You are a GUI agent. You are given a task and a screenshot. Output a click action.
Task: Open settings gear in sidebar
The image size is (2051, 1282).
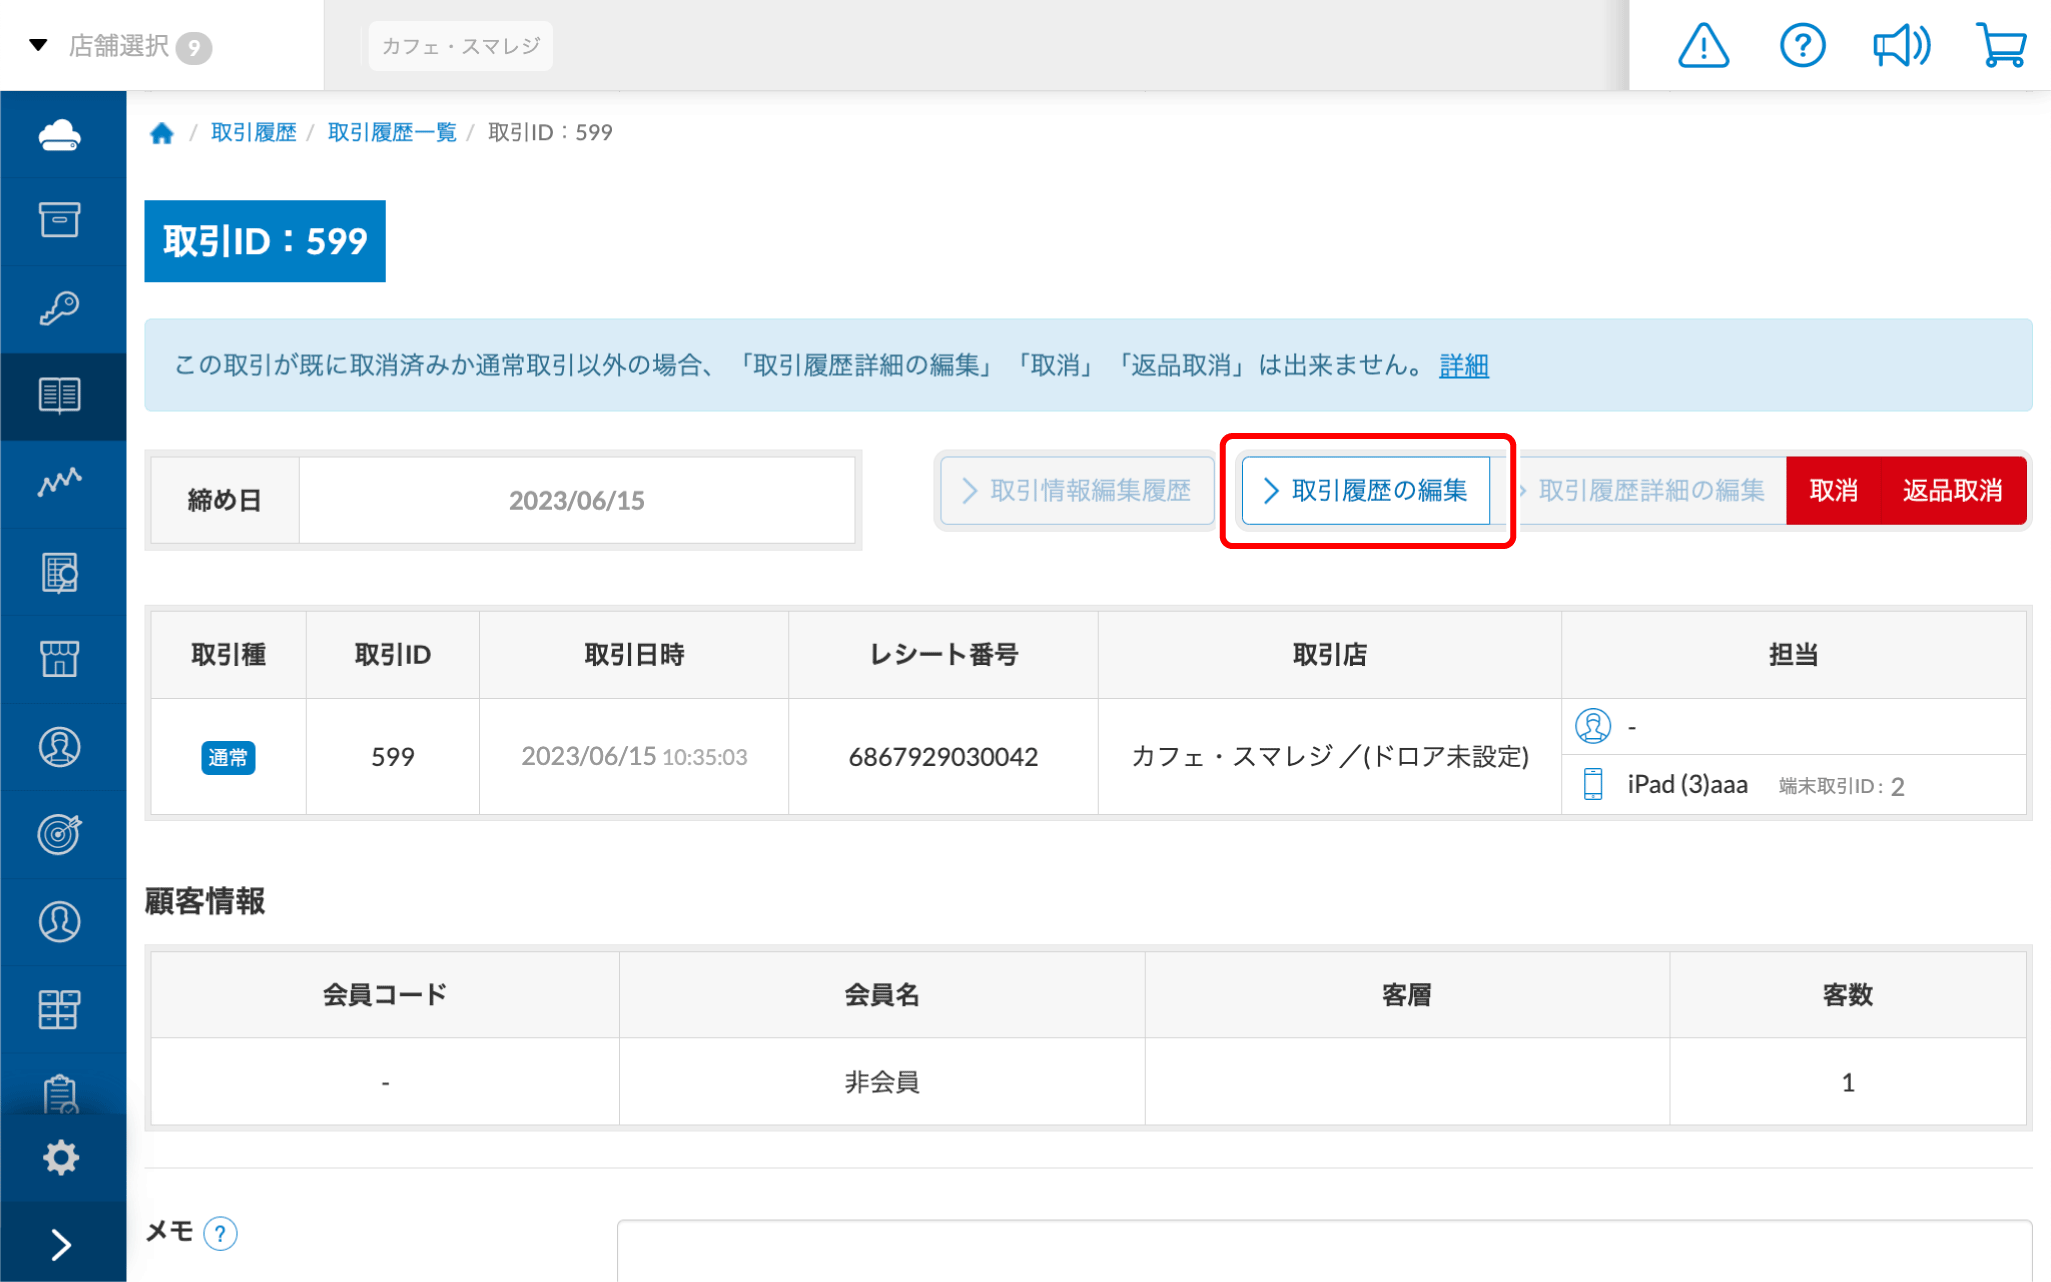[x=60, y=1157]
